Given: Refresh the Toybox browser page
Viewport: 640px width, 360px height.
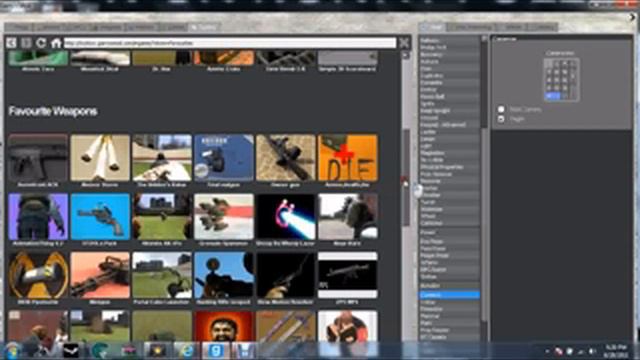Looking at the screenshot, I should (x=41, y=42).
